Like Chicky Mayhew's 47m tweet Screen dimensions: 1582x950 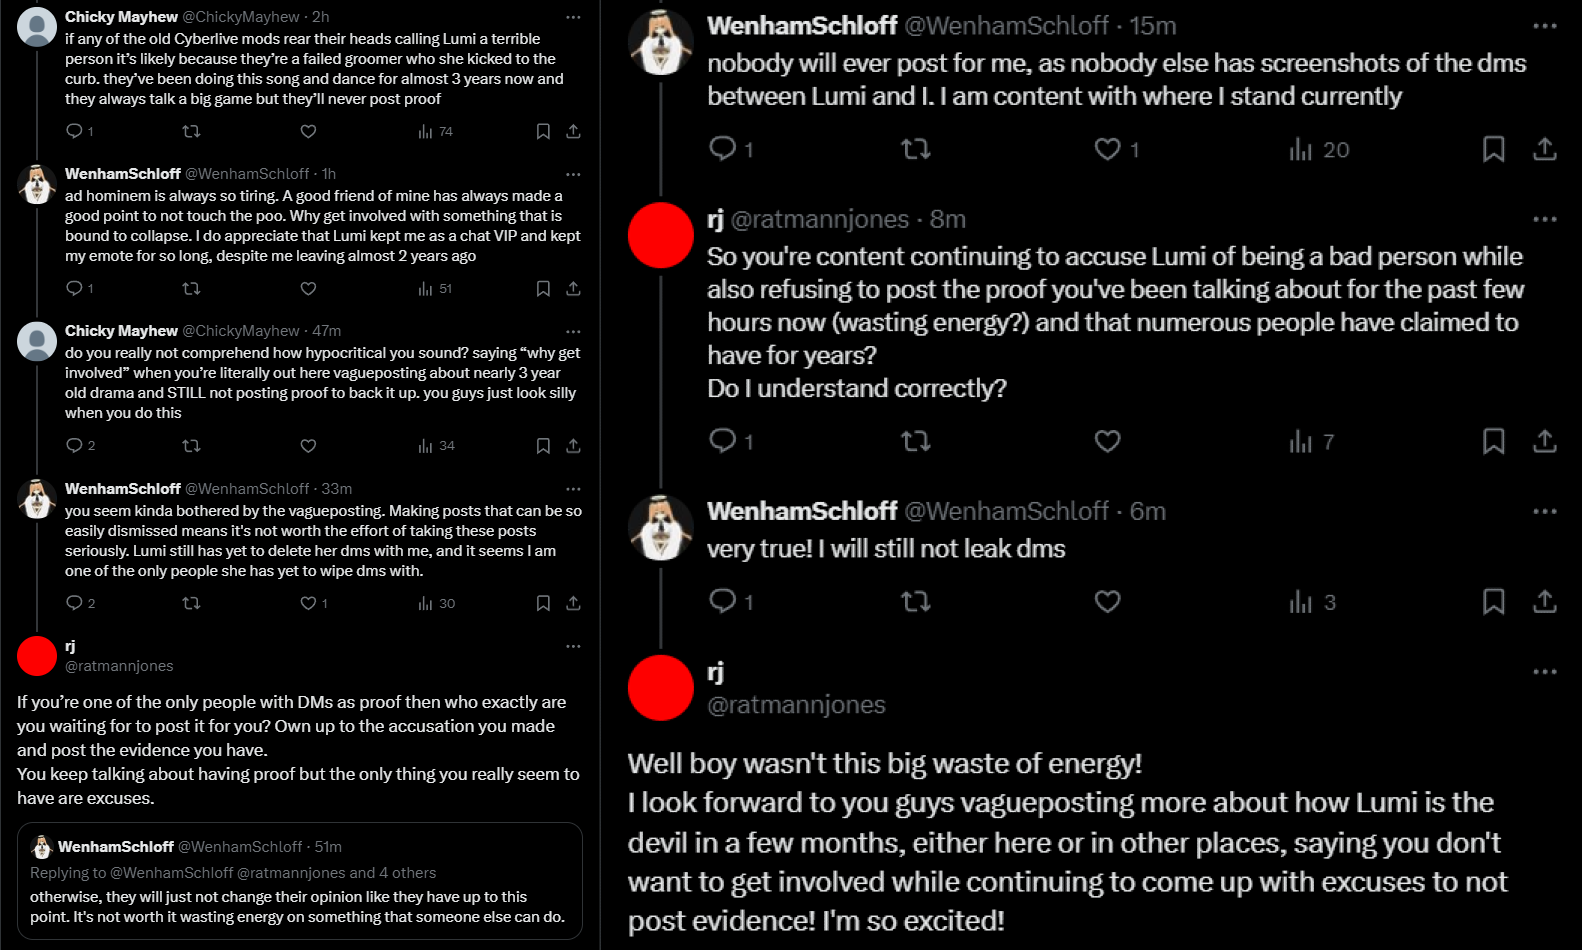coord(308,446)
